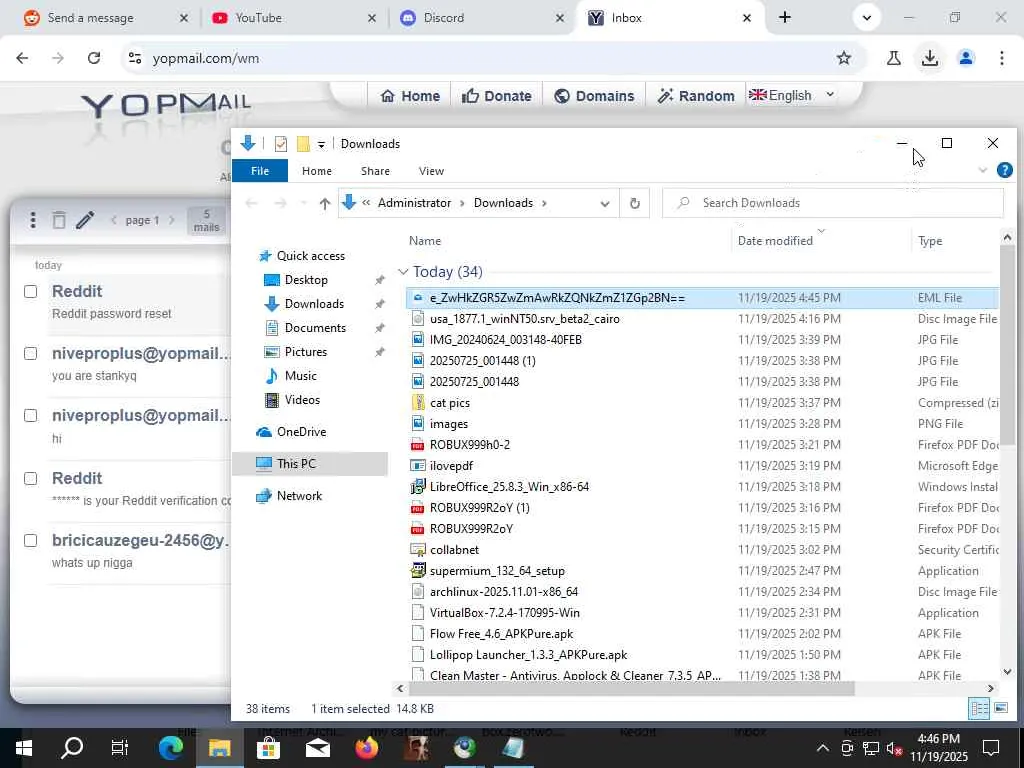Click breadcrumb chevron after Downloads
The height and width of the screenshot is (768, 1024).
point(544,203)
